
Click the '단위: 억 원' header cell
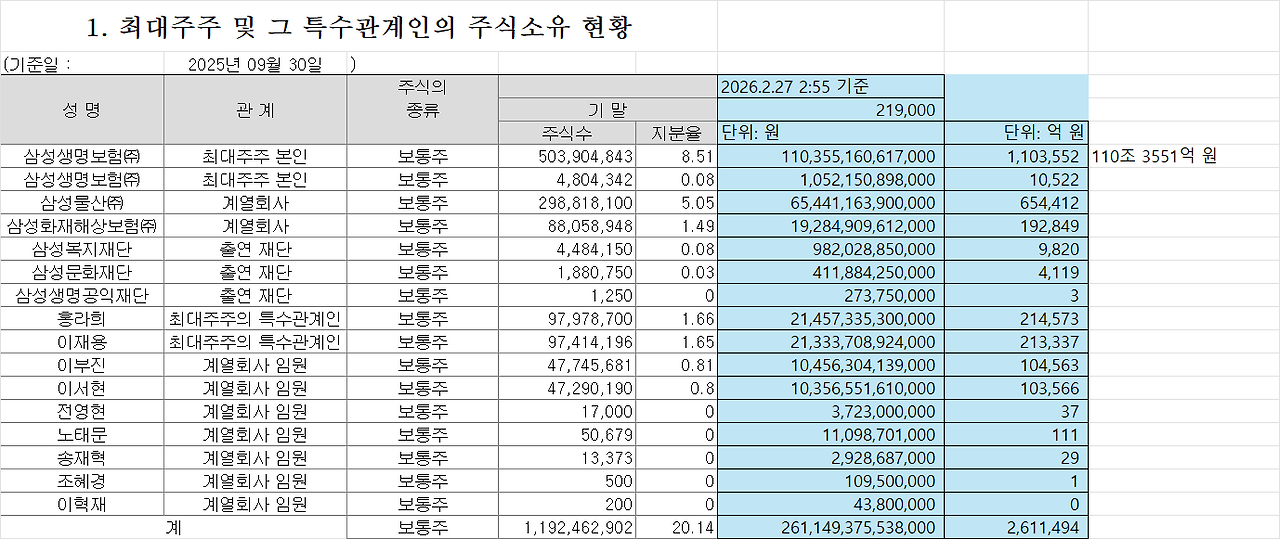pos(1016,133)
